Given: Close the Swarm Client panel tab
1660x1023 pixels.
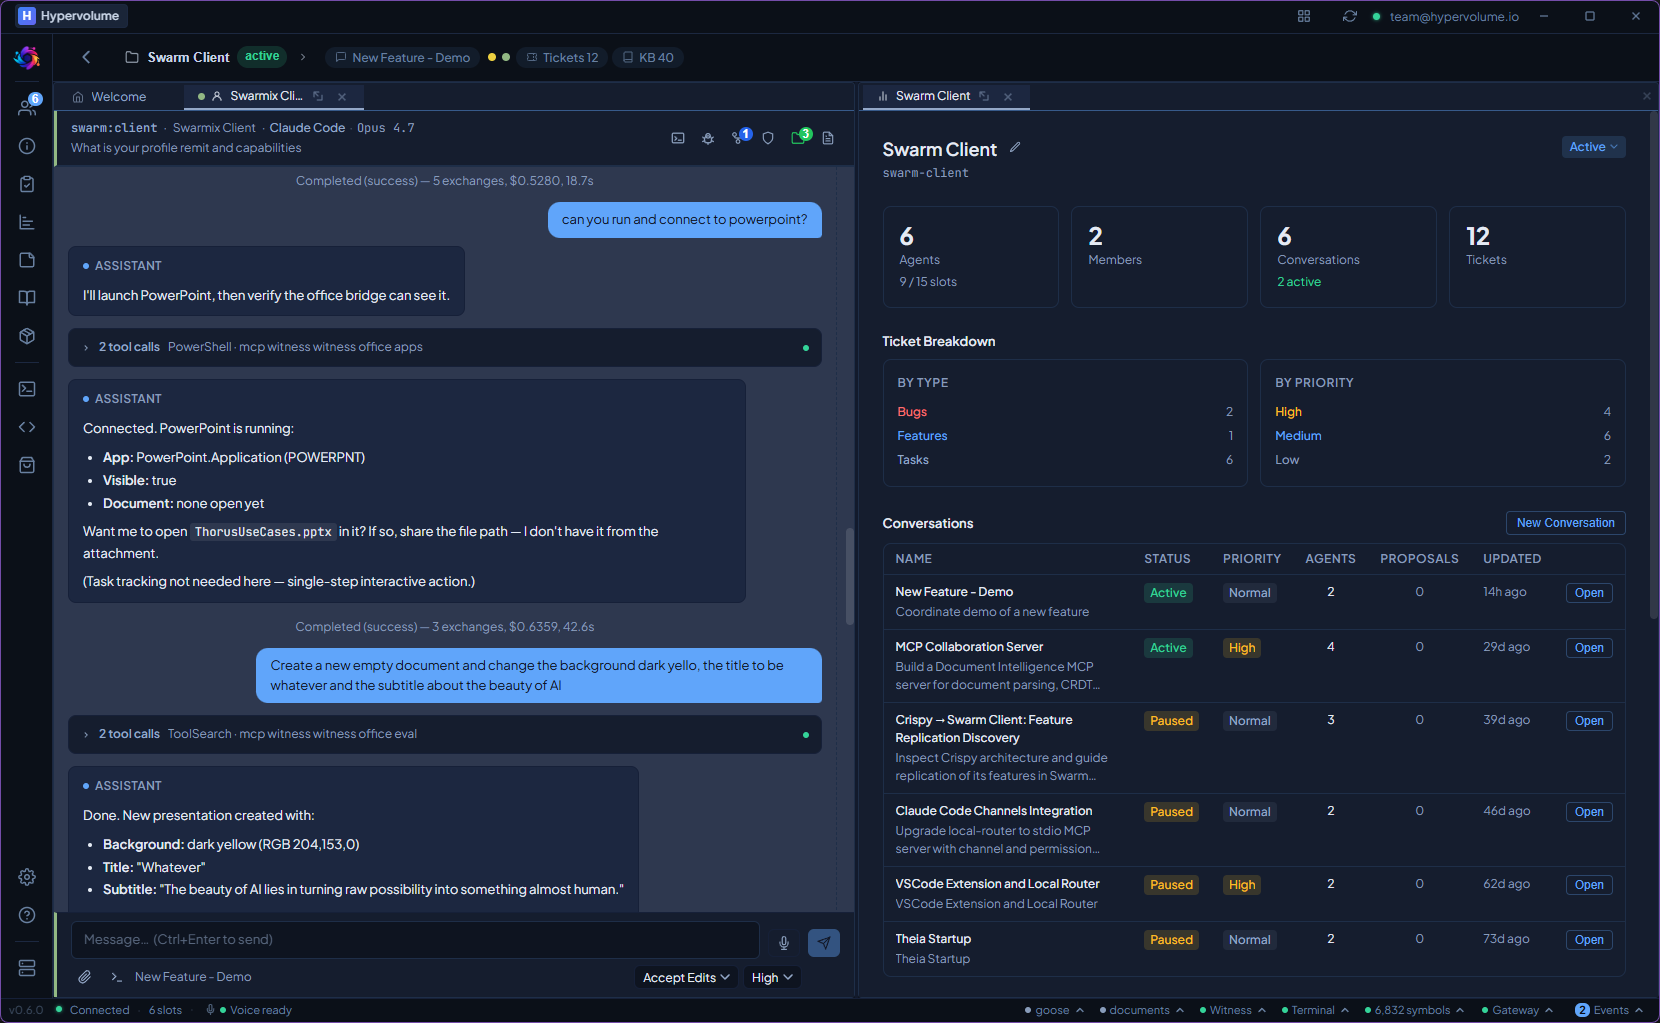Looking at the screenshot, I should 1008,97.
